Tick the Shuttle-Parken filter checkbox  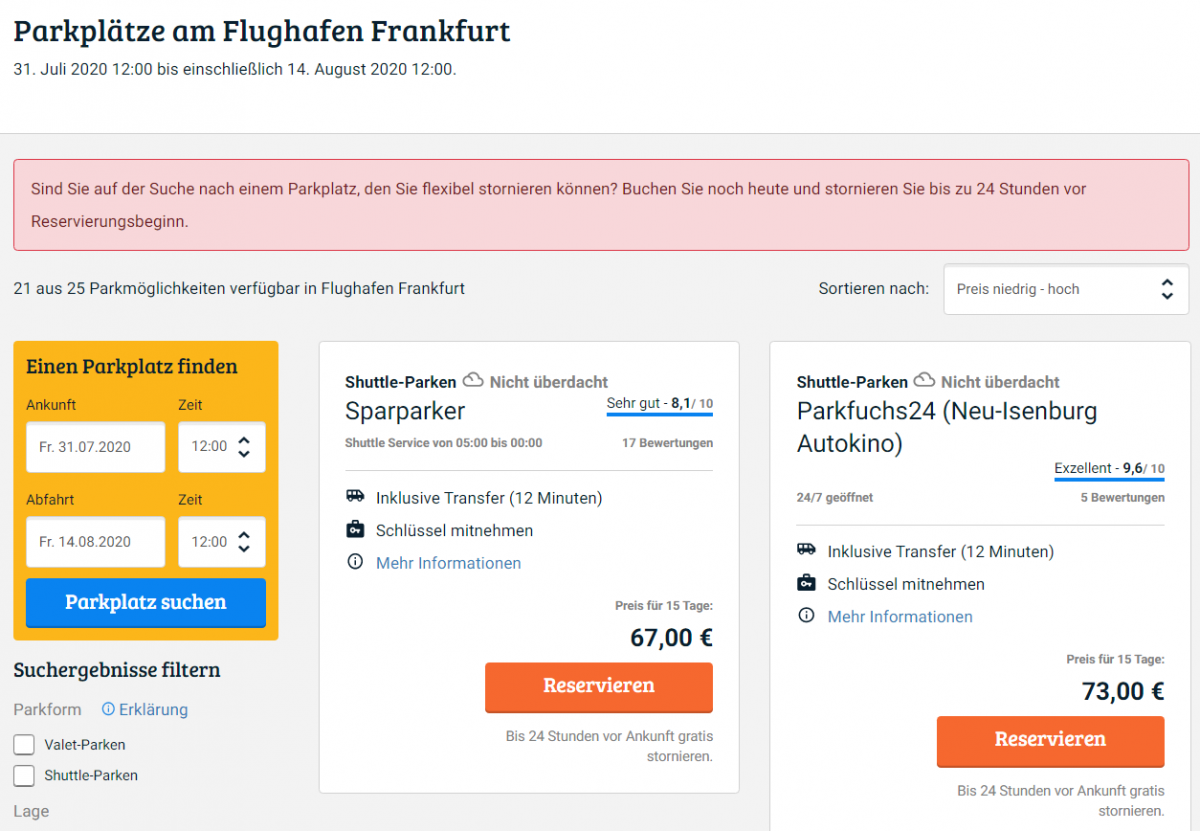pyautogui.click(x=24, y=775)
